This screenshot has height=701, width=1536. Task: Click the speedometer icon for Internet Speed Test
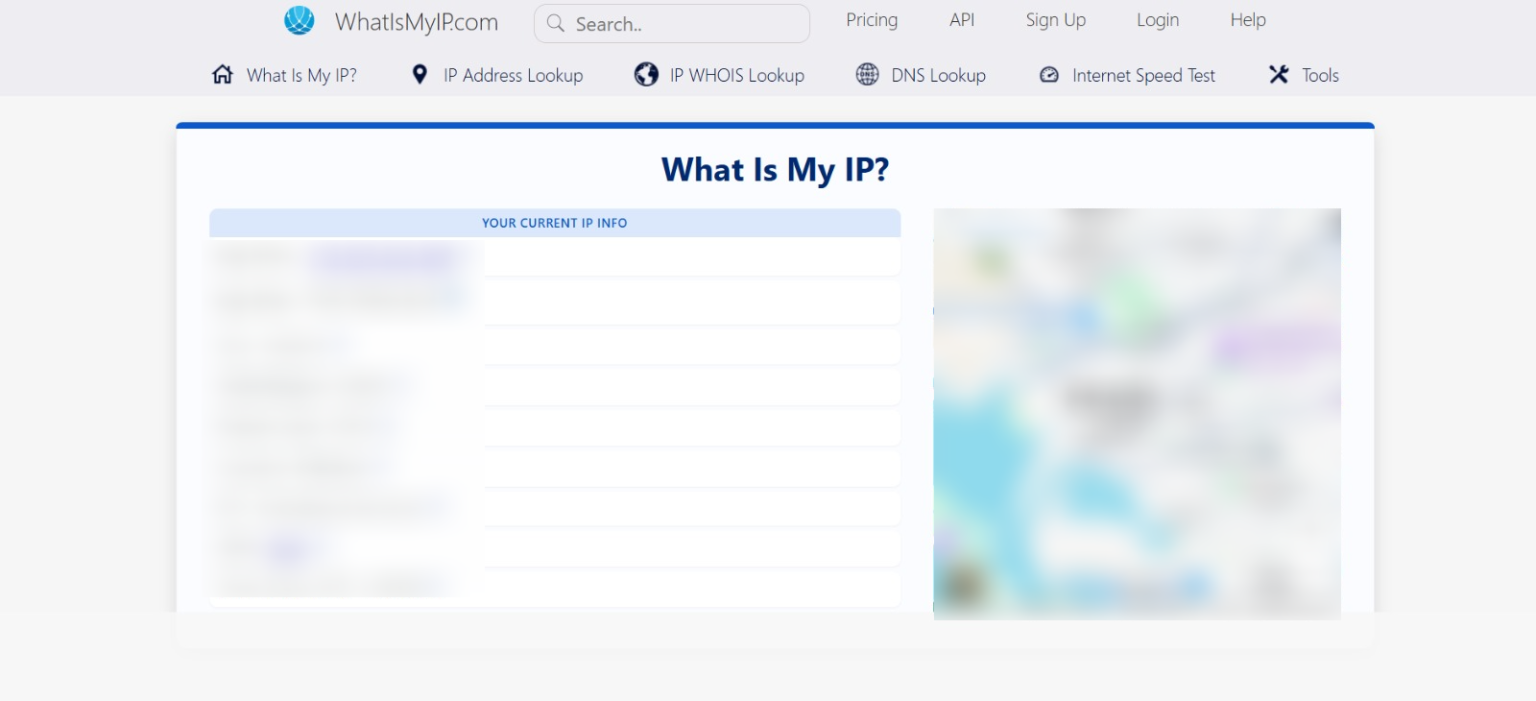coord(1049,74)
